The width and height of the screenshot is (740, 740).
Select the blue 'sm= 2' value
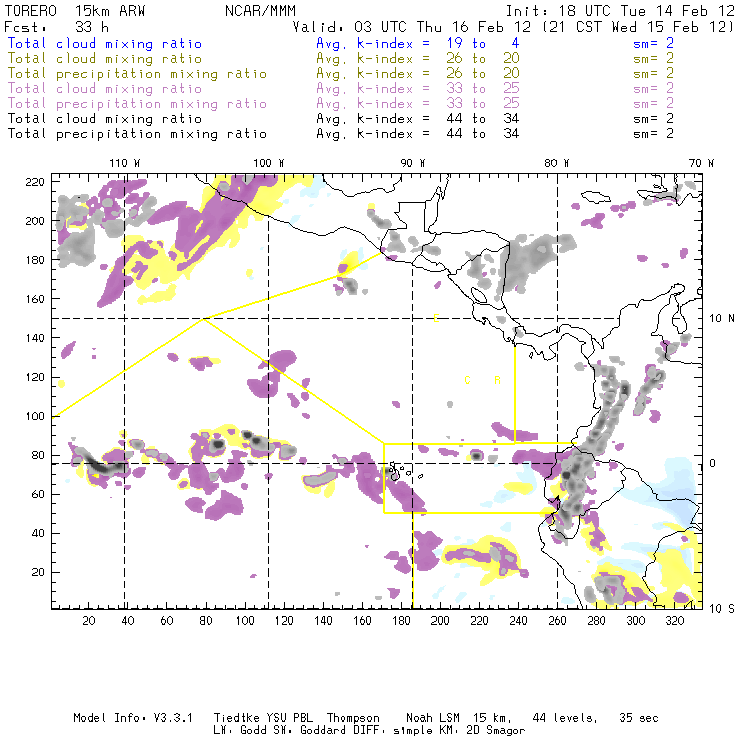654,43
